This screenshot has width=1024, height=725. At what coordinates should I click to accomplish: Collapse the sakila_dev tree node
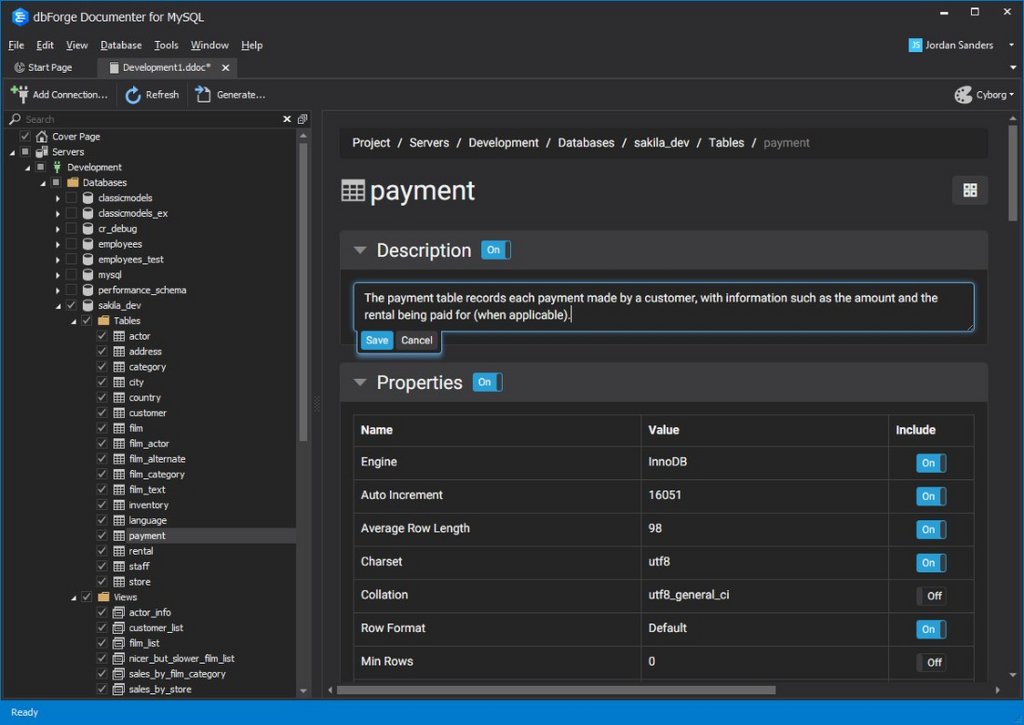(x=58, y=306)
